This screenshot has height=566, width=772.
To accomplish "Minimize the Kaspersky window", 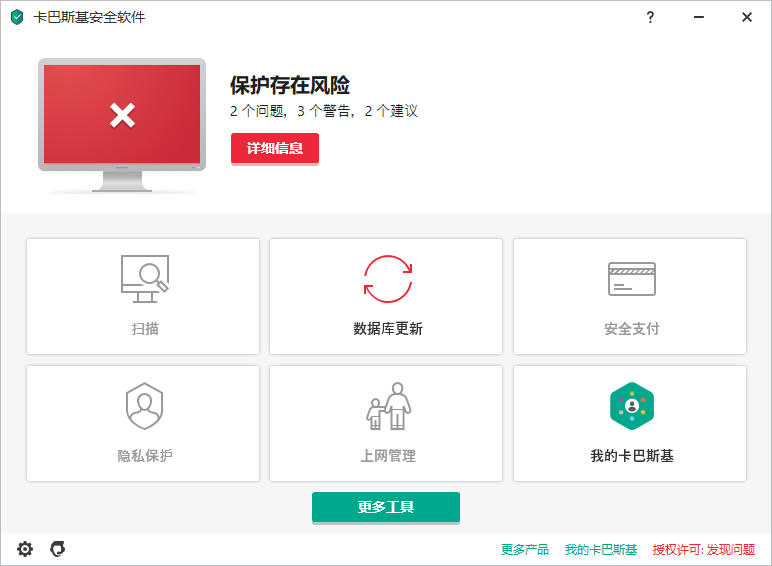I will (699, 17).
